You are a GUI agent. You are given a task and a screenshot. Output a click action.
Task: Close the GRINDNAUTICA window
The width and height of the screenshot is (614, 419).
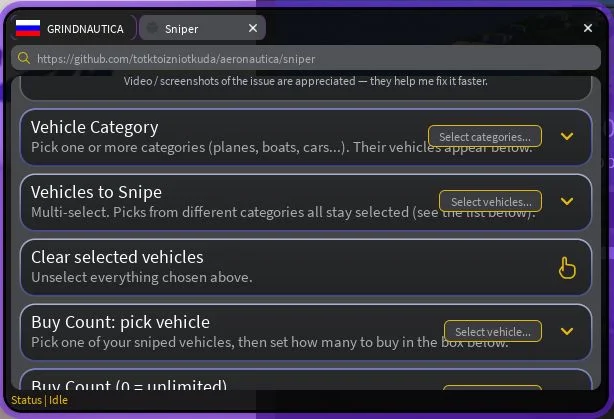click(x=587, y=28)
